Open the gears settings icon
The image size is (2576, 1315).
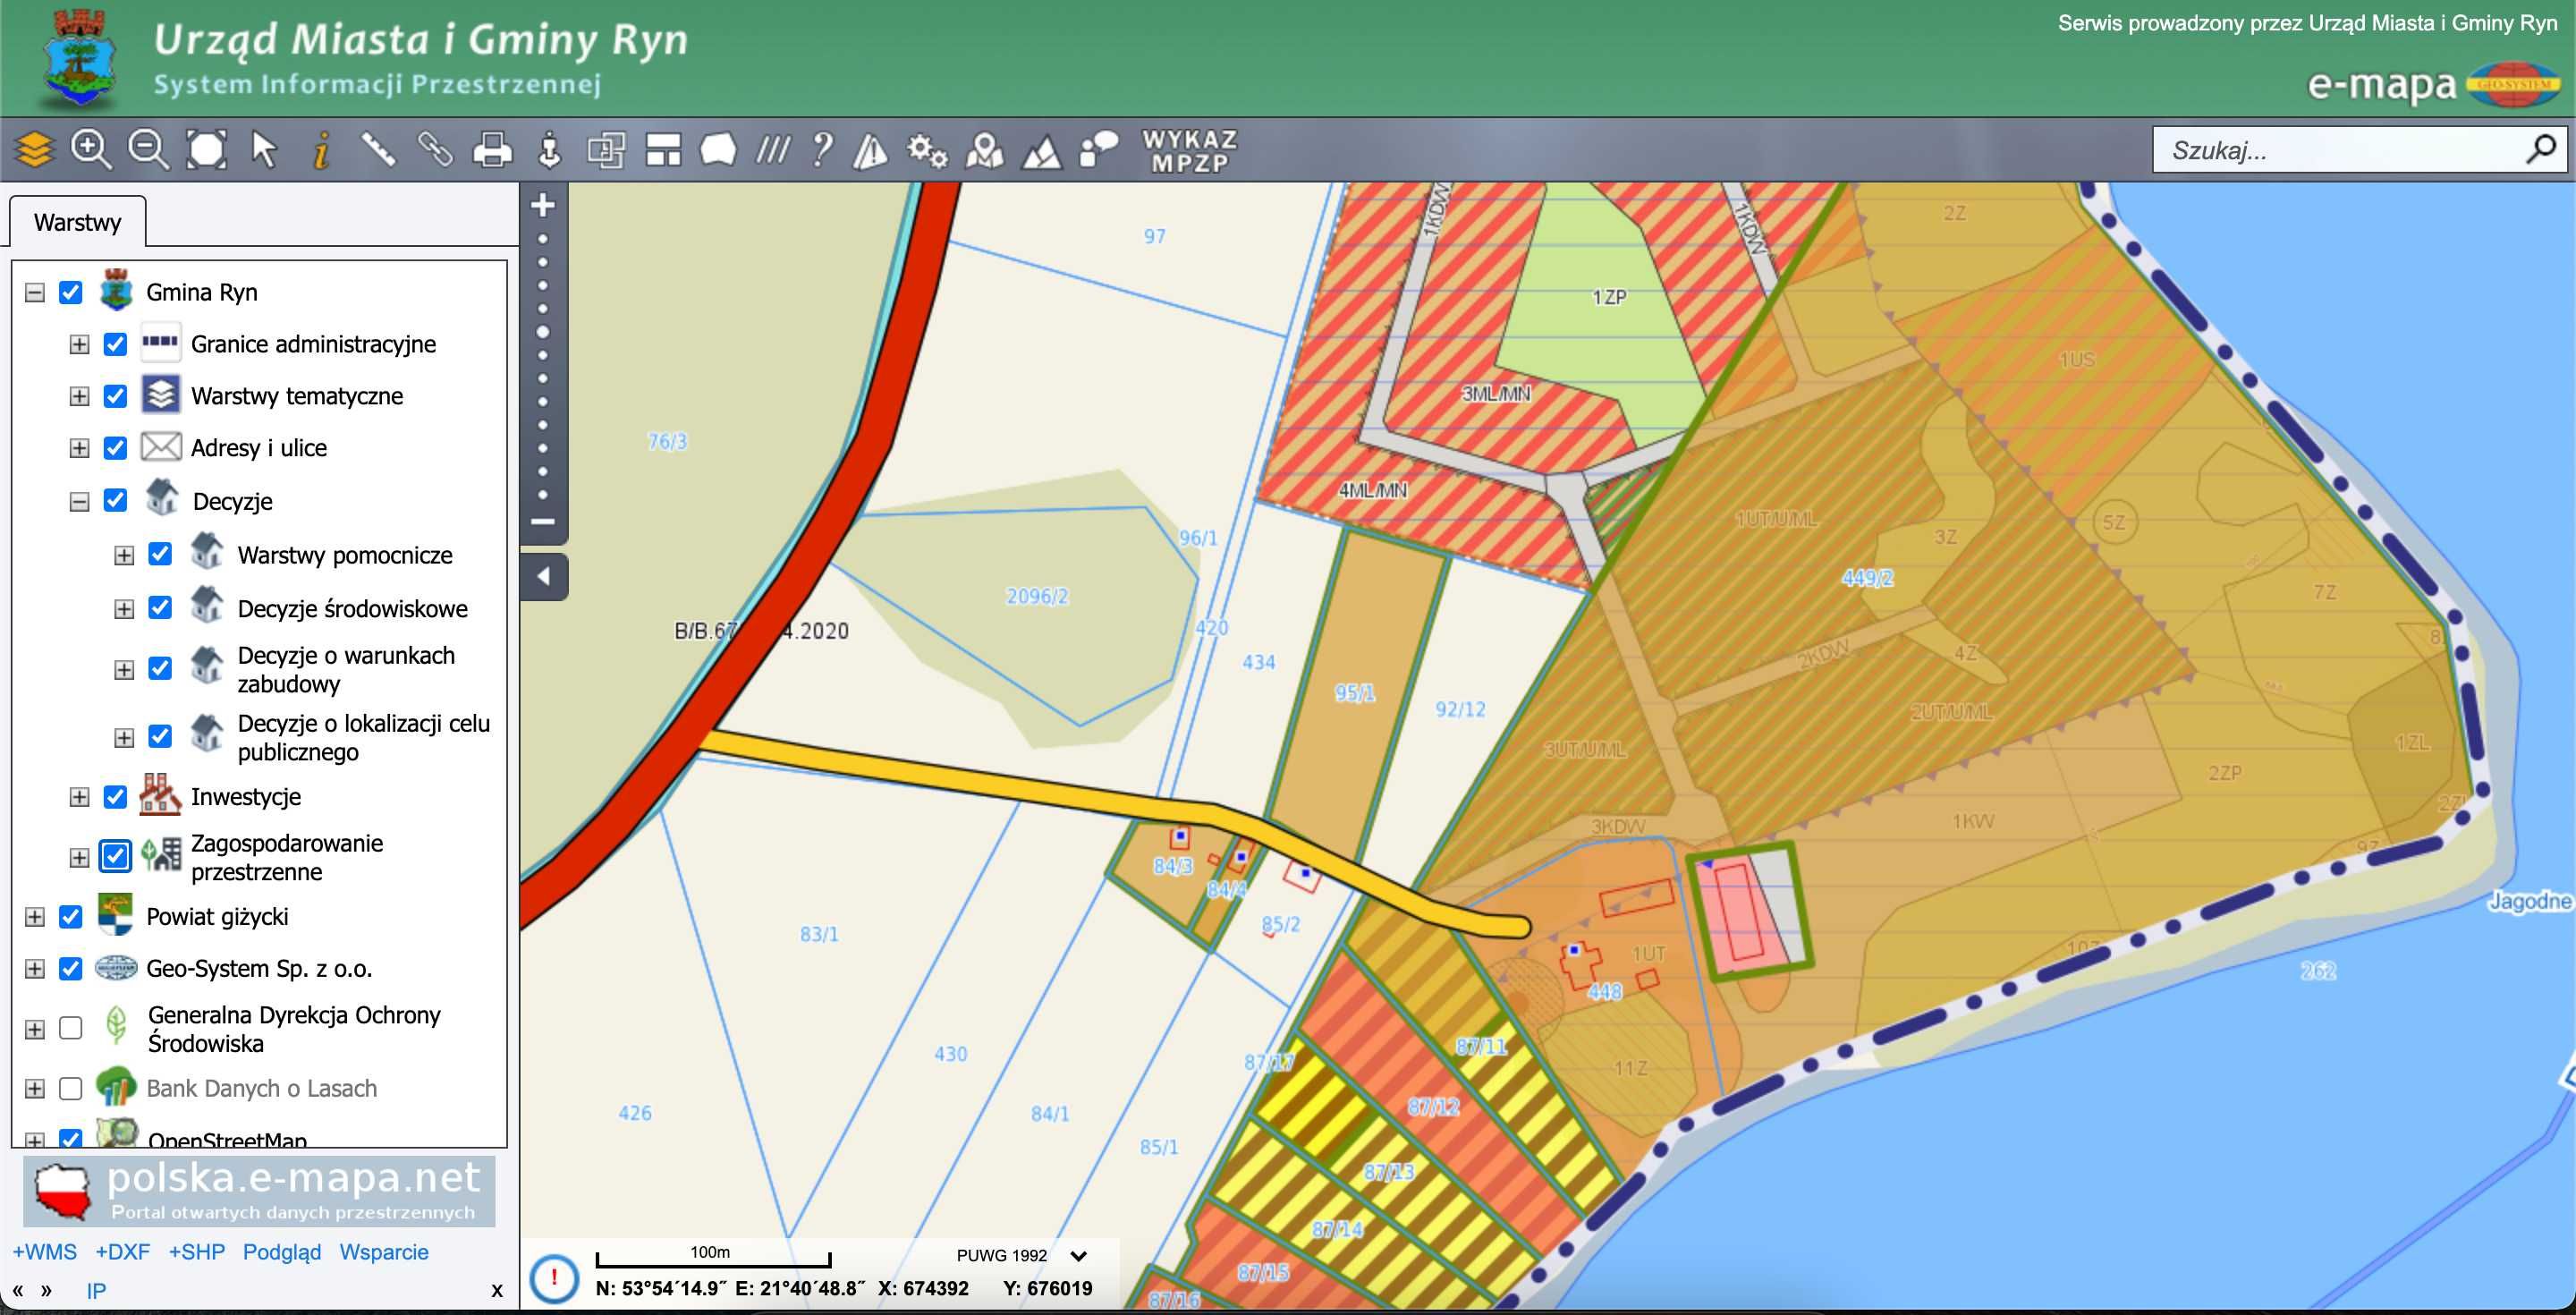[x=927, y=151]
